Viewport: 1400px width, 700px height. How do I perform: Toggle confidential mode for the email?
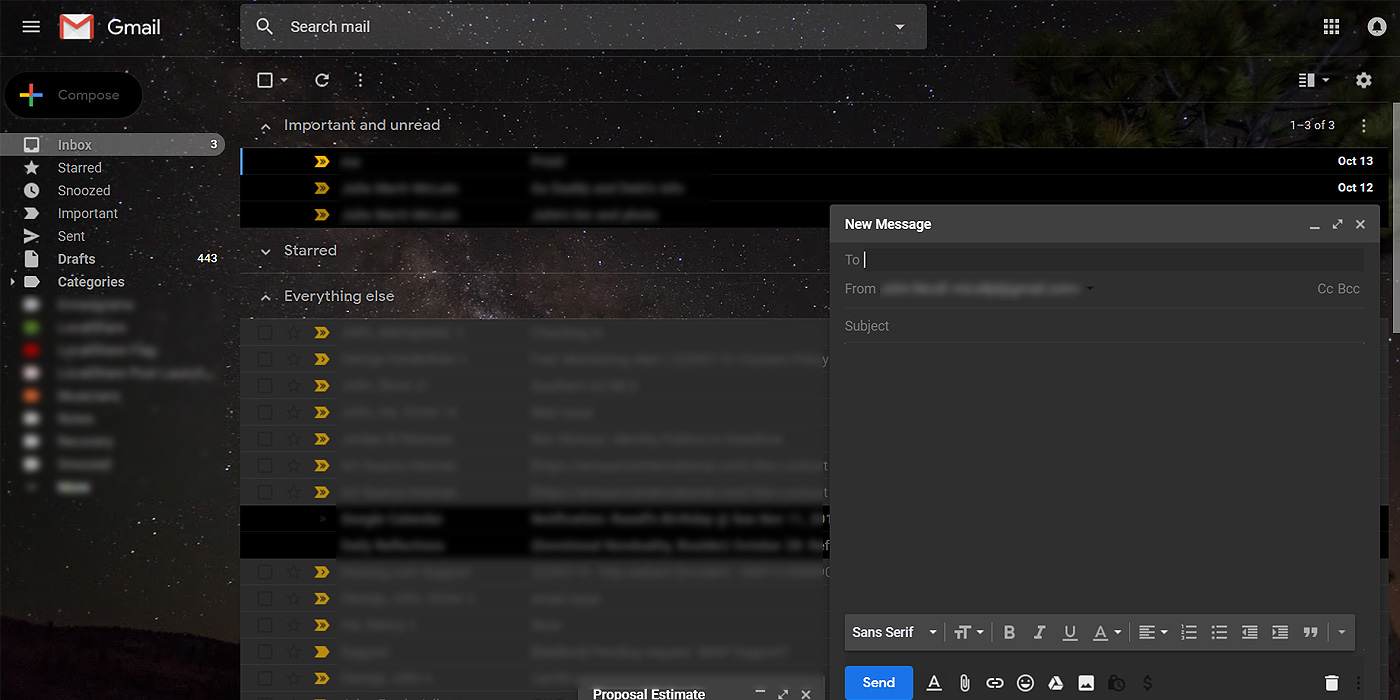(x=1116, y=683)
